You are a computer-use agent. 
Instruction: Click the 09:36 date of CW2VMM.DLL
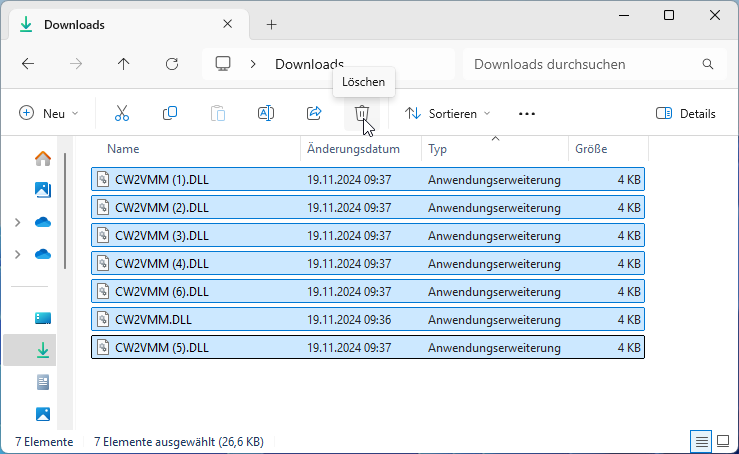coord(349,320)
